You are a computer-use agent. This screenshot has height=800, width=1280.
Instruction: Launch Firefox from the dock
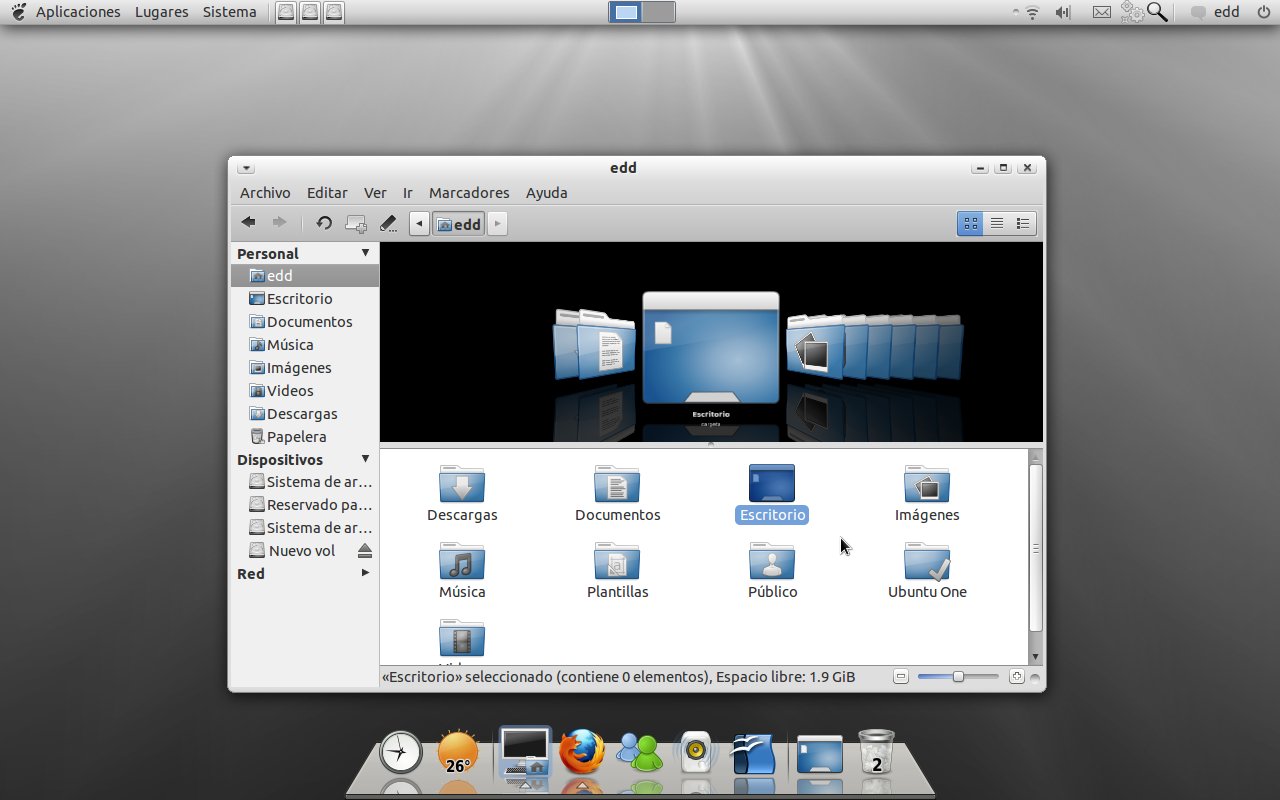[582, 752]
